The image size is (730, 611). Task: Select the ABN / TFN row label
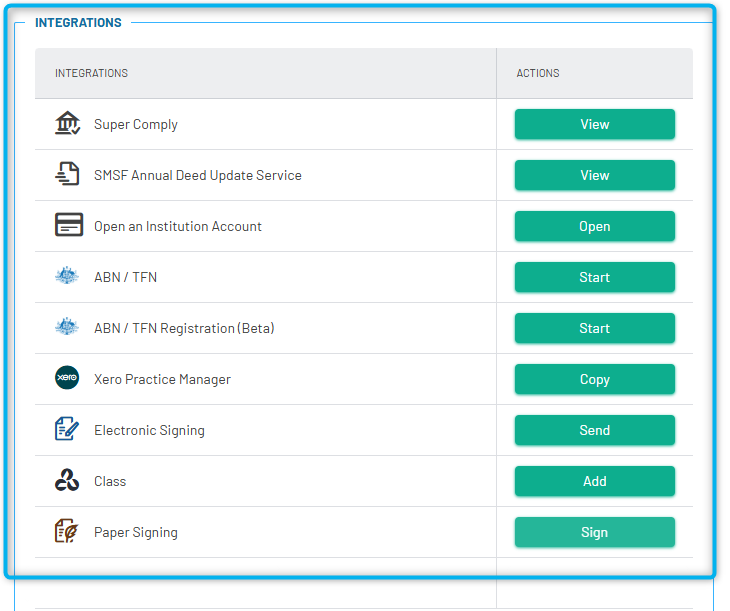(x=126, y=277)
